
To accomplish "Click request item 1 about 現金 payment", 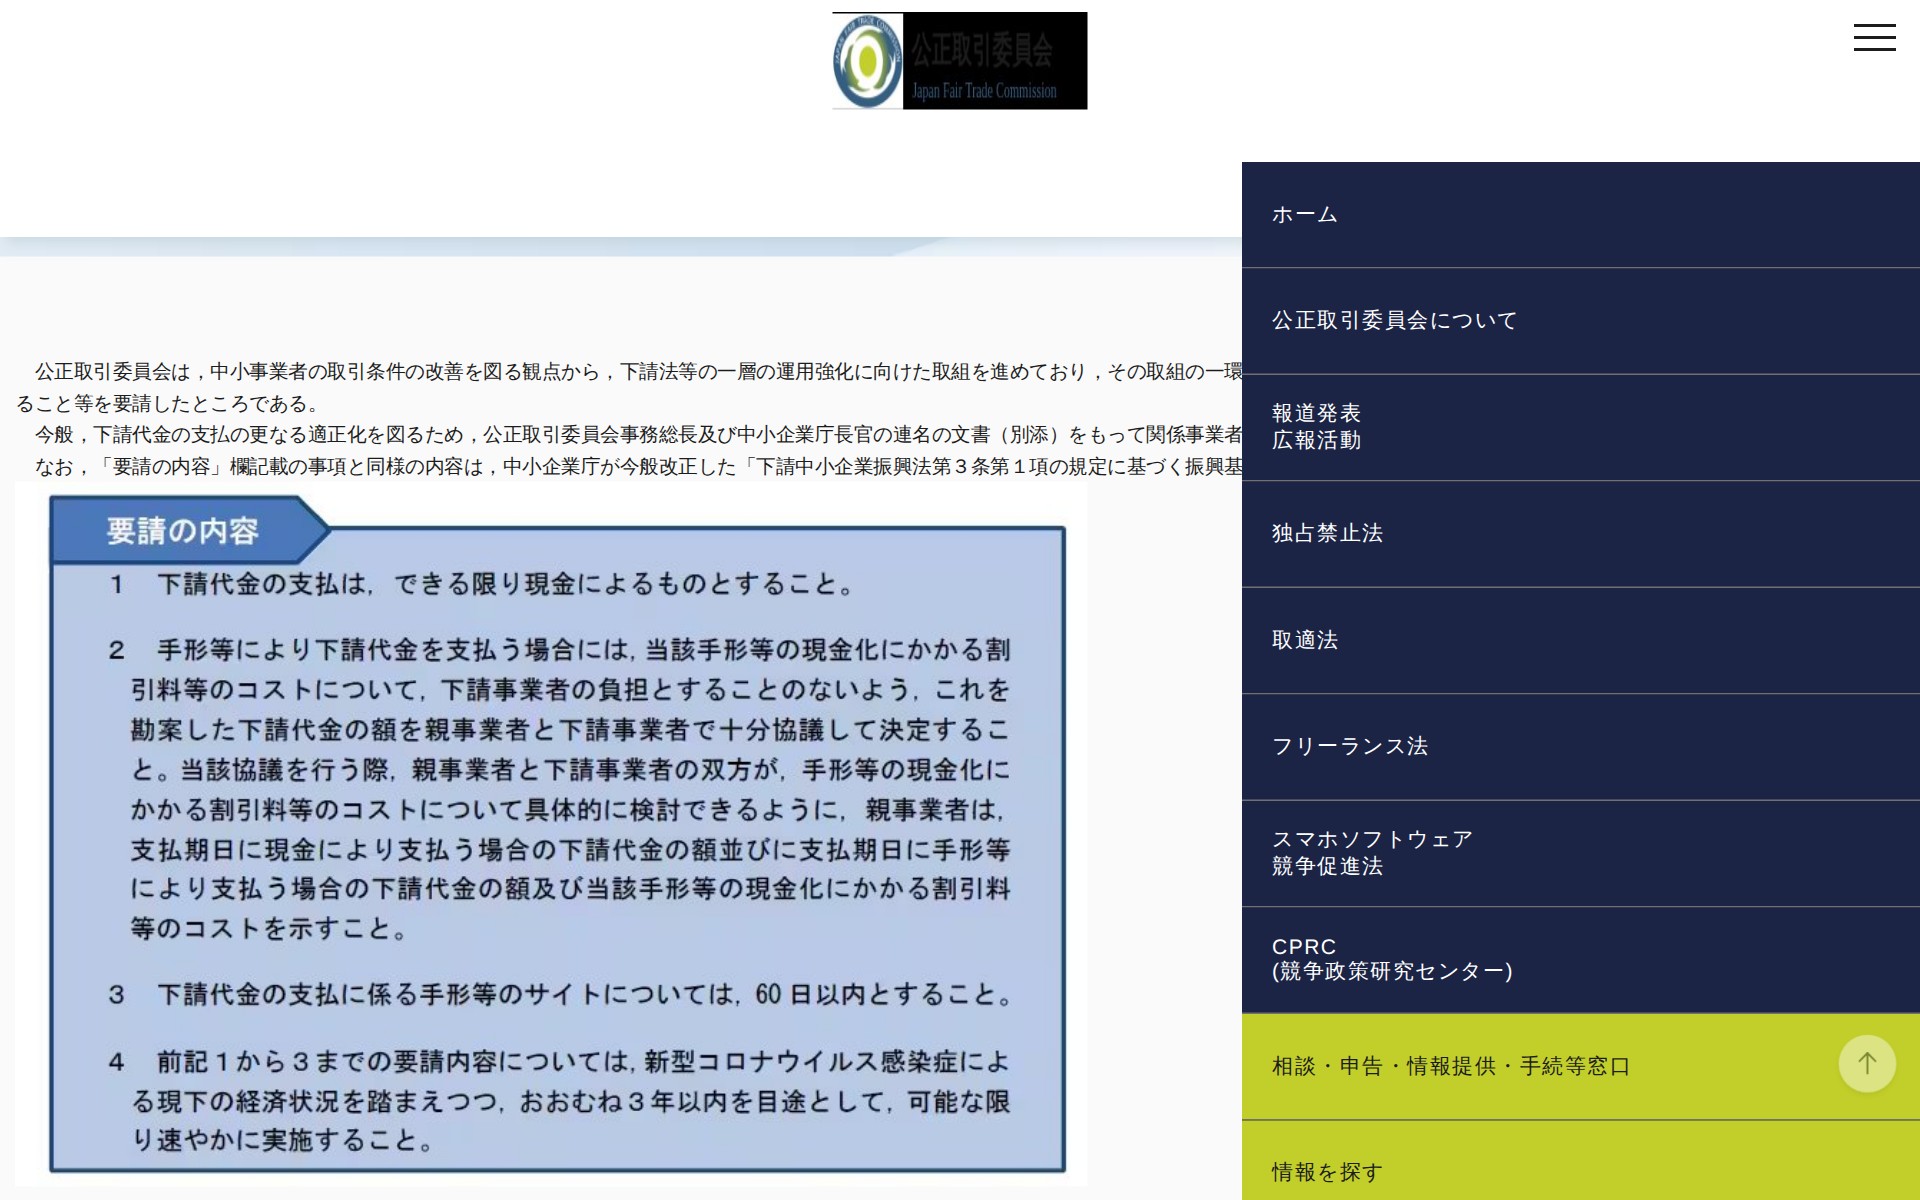I will [x=480, y=585].
